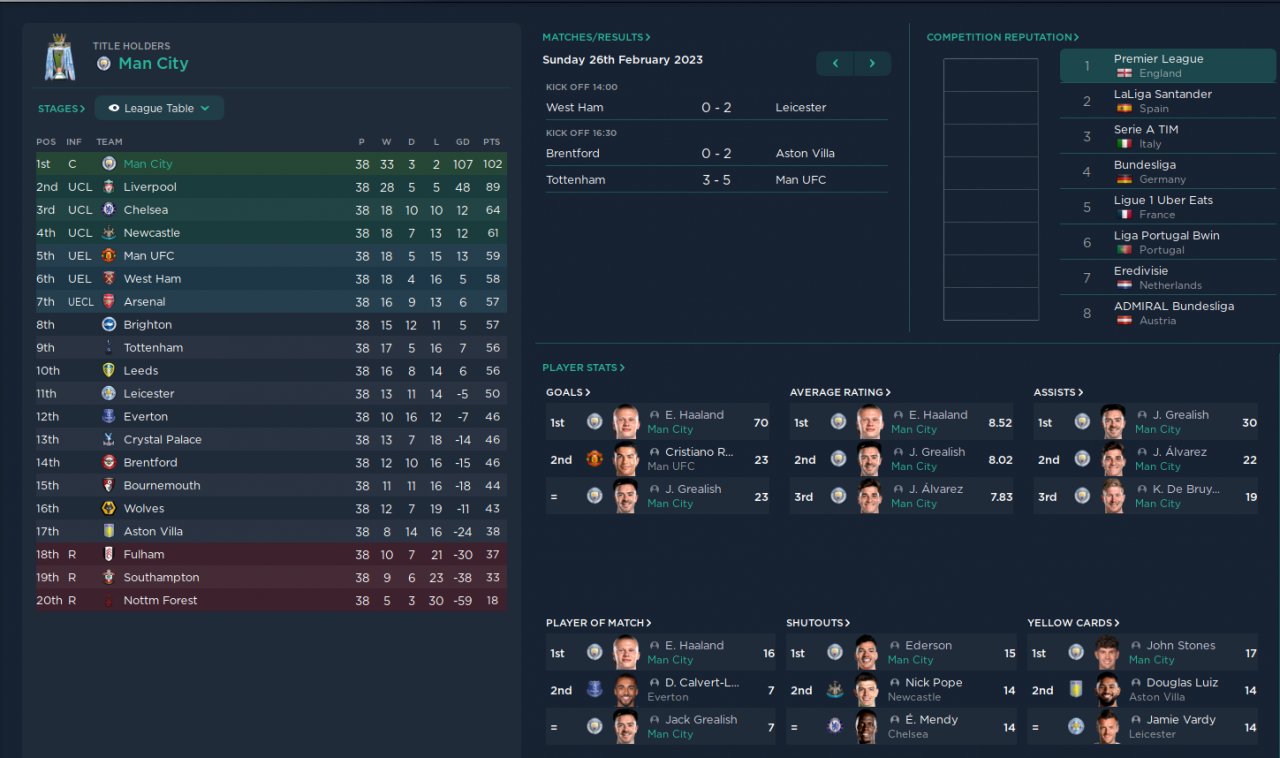Click É. Mendy's face photo in Shutouts

click(866, 726)
